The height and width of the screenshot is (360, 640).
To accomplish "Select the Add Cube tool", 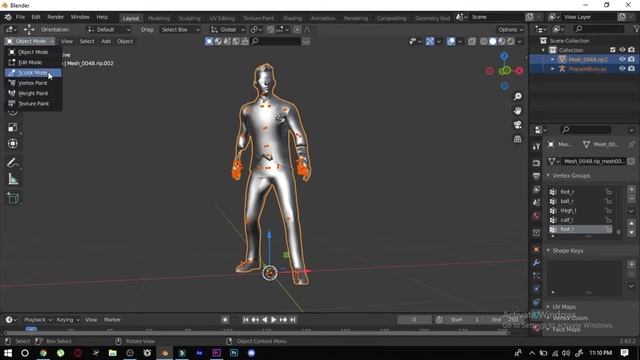I will tap(13, 198).
